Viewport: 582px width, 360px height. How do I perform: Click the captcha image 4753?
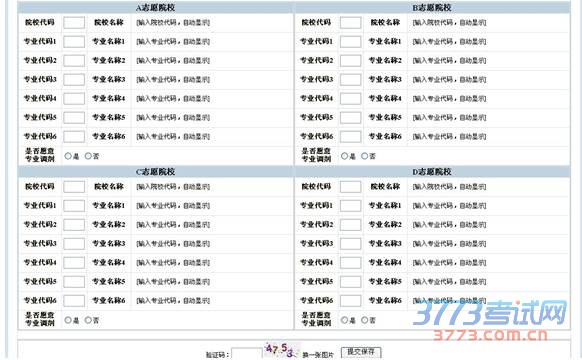pos(282,350)
